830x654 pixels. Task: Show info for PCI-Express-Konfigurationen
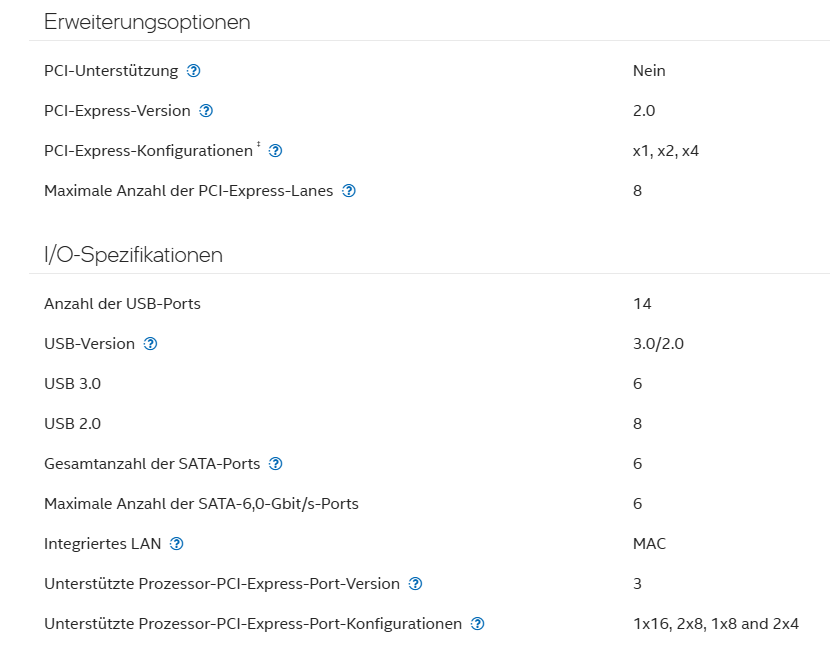click(276, 151)
